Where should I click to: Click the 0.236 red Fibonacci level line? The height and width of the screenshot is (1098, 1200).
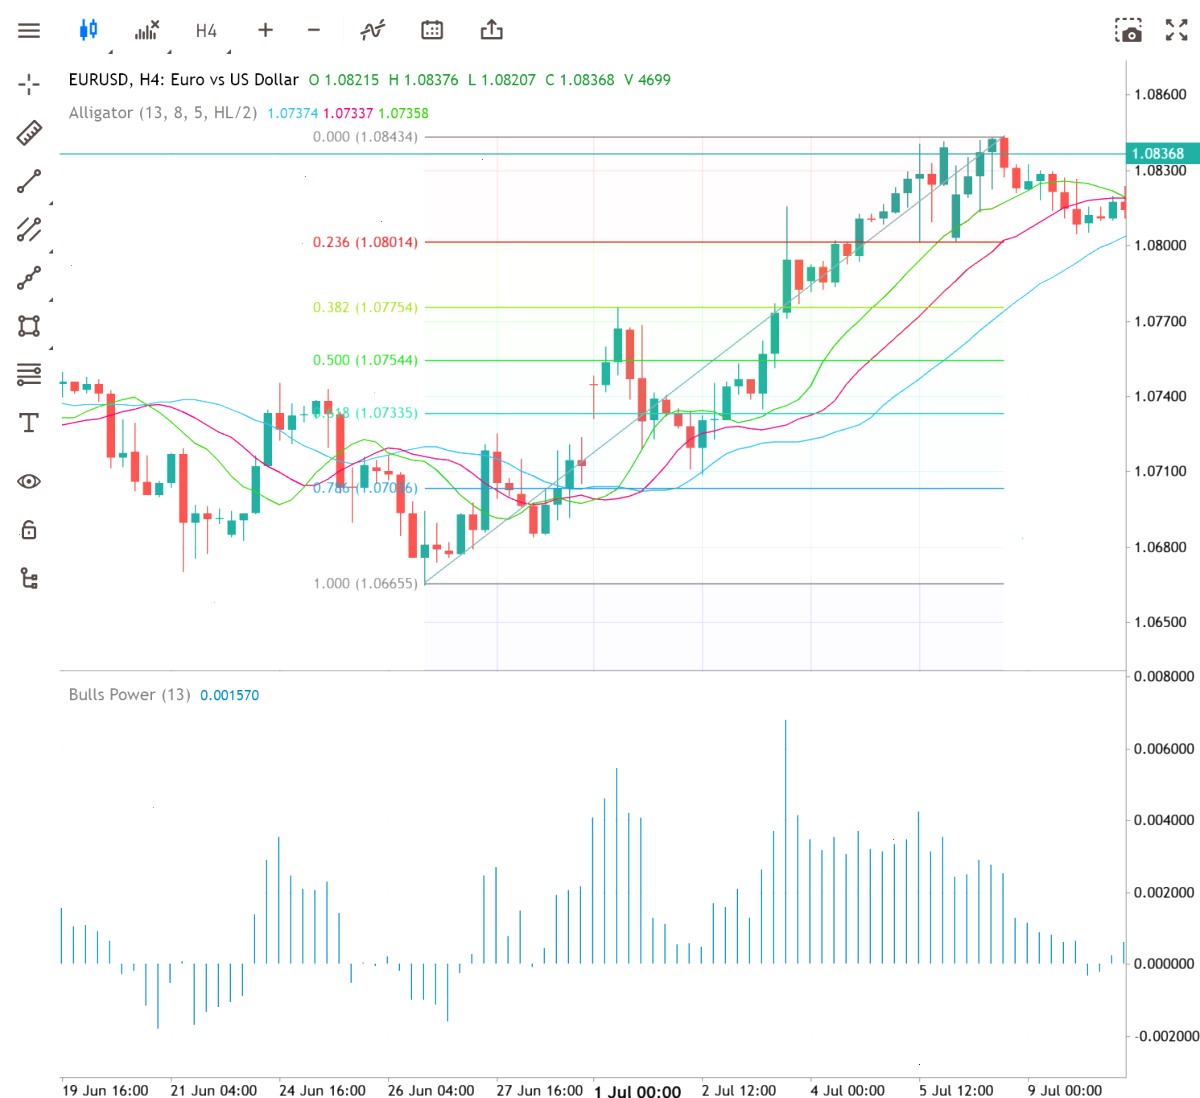point(712,242)
